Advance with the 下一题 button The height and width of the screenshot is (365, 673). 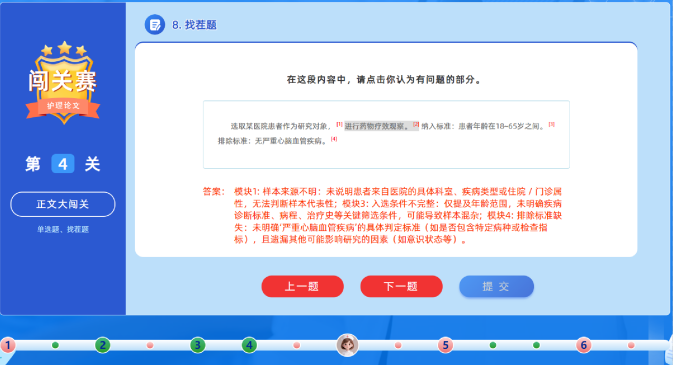pos(401,286)
